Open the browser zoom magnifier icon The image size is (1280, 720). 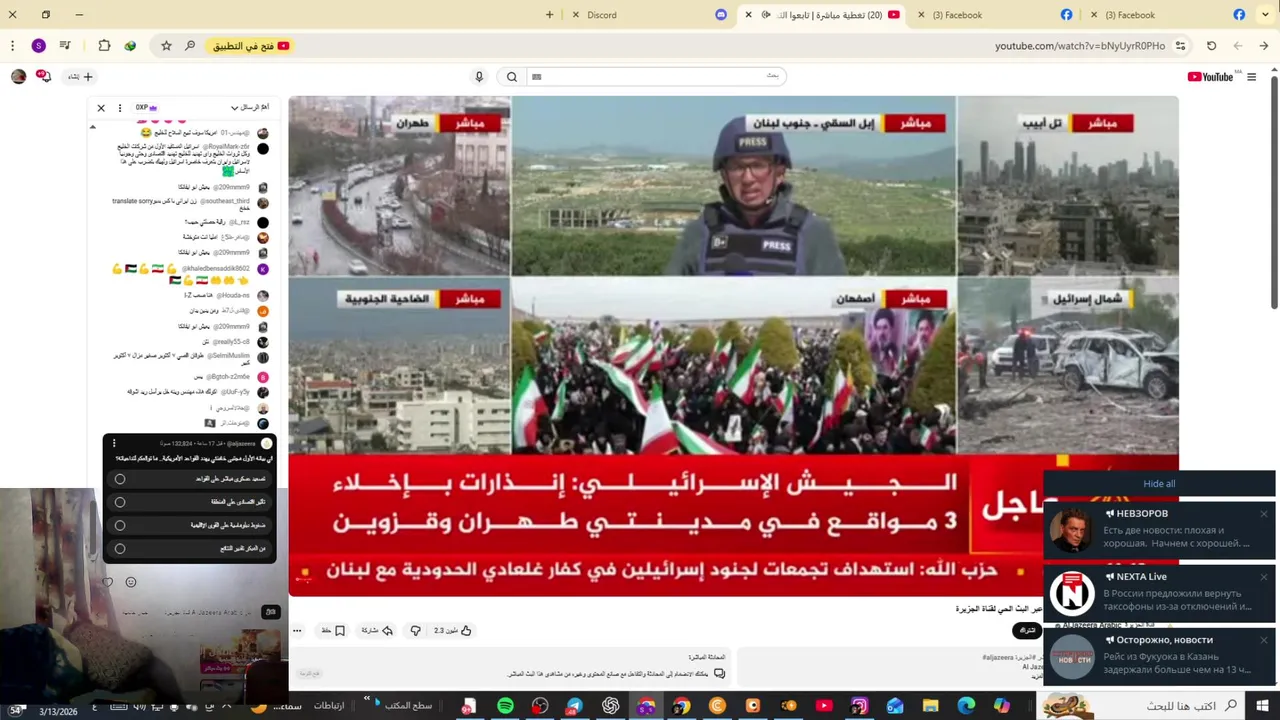(190, 46)
